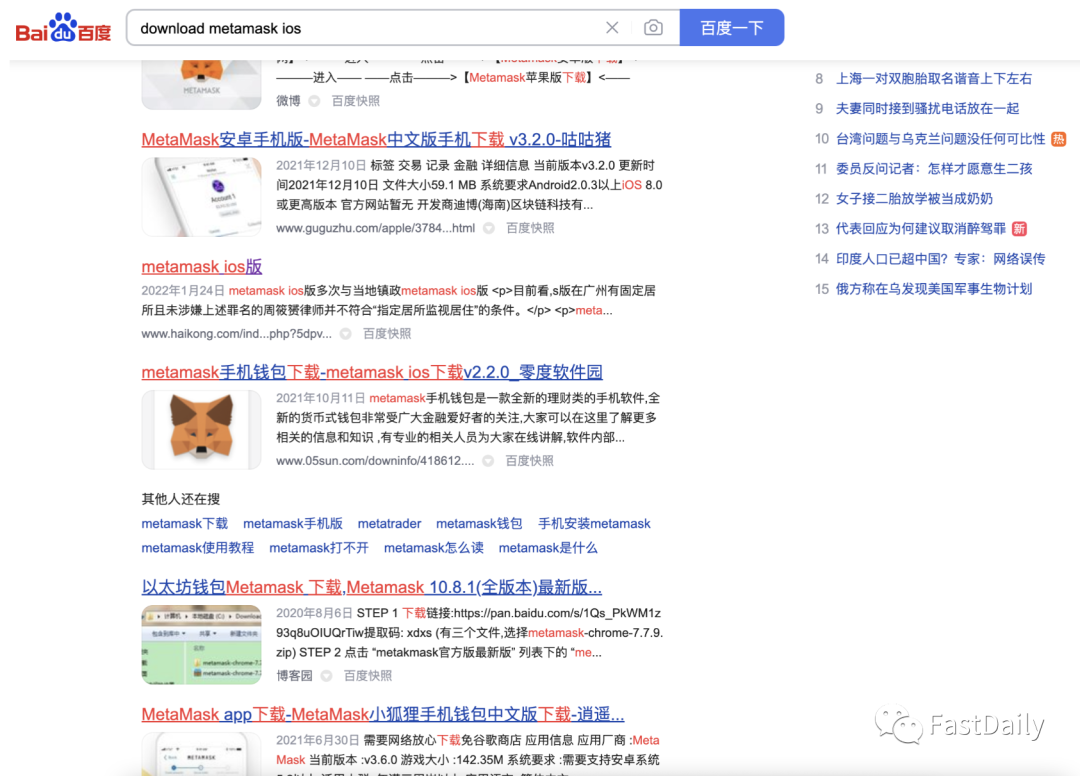Search related term metamask打不开
The image size is (1080, 776).
coord(319,547)
